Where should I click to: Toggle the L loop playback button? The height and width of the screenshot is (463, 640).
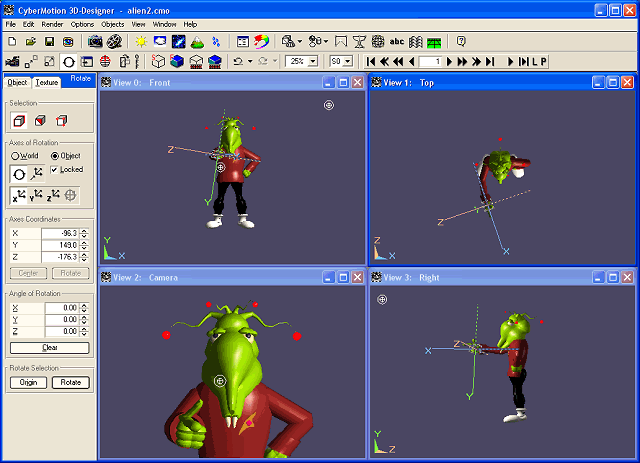tap(534, 62)
